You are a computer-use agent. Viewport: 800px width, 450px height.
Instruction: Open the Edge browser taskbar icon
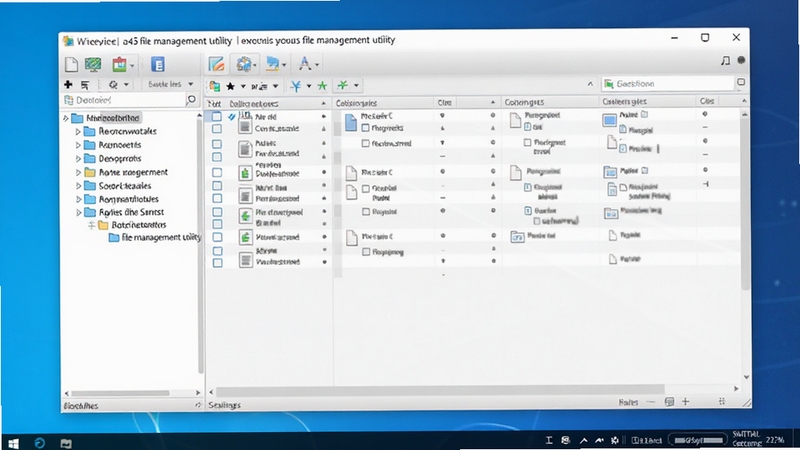[40, 443]
